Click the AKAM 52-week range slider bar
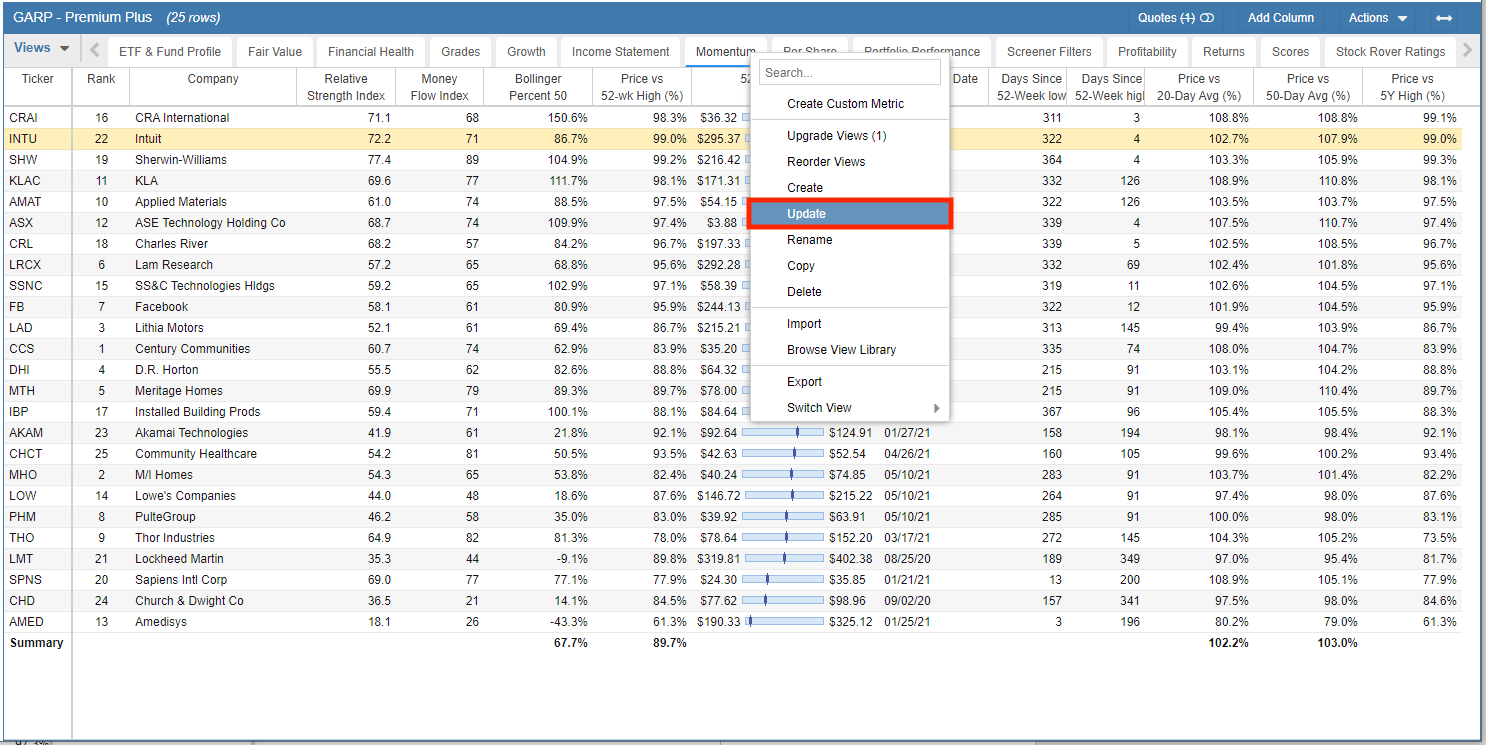 784,433
